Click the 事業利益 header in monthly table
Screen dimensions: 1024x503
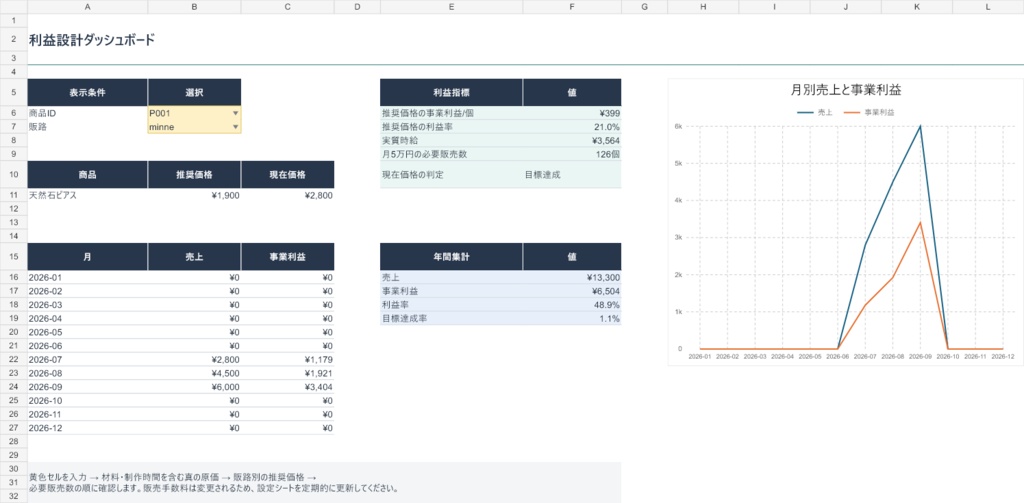coord(287,257)
